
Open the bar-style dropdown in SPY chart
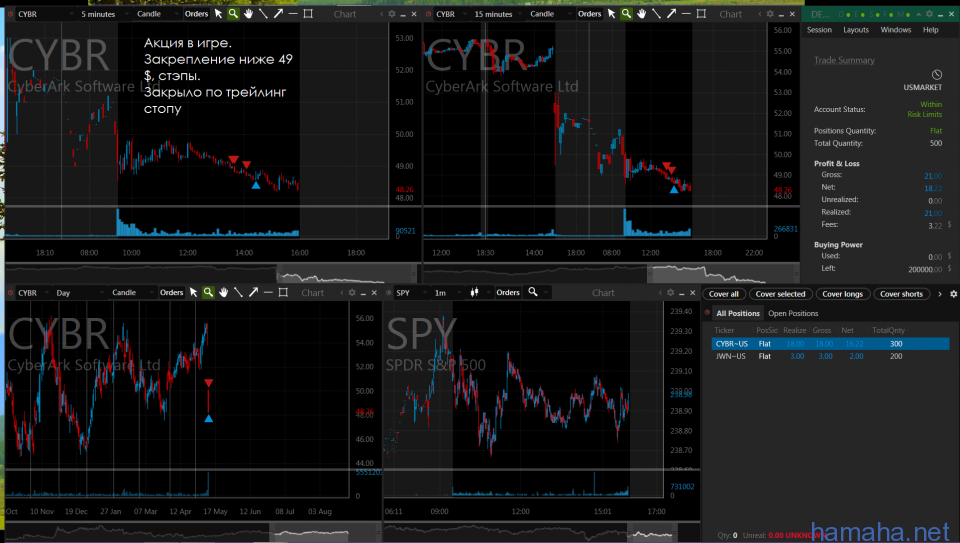pyautogui.click(x=478, y=293)
